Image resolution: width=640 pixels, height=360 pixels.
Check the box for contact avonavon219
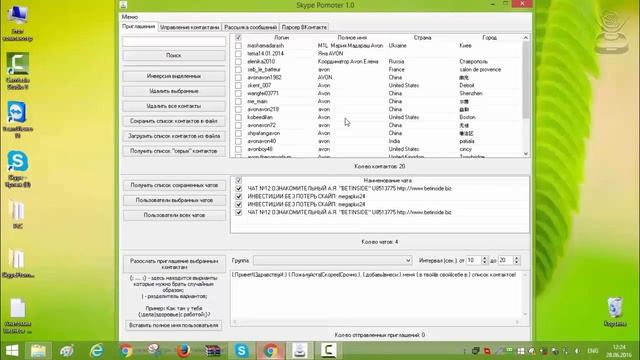click(x=238, y=109)
